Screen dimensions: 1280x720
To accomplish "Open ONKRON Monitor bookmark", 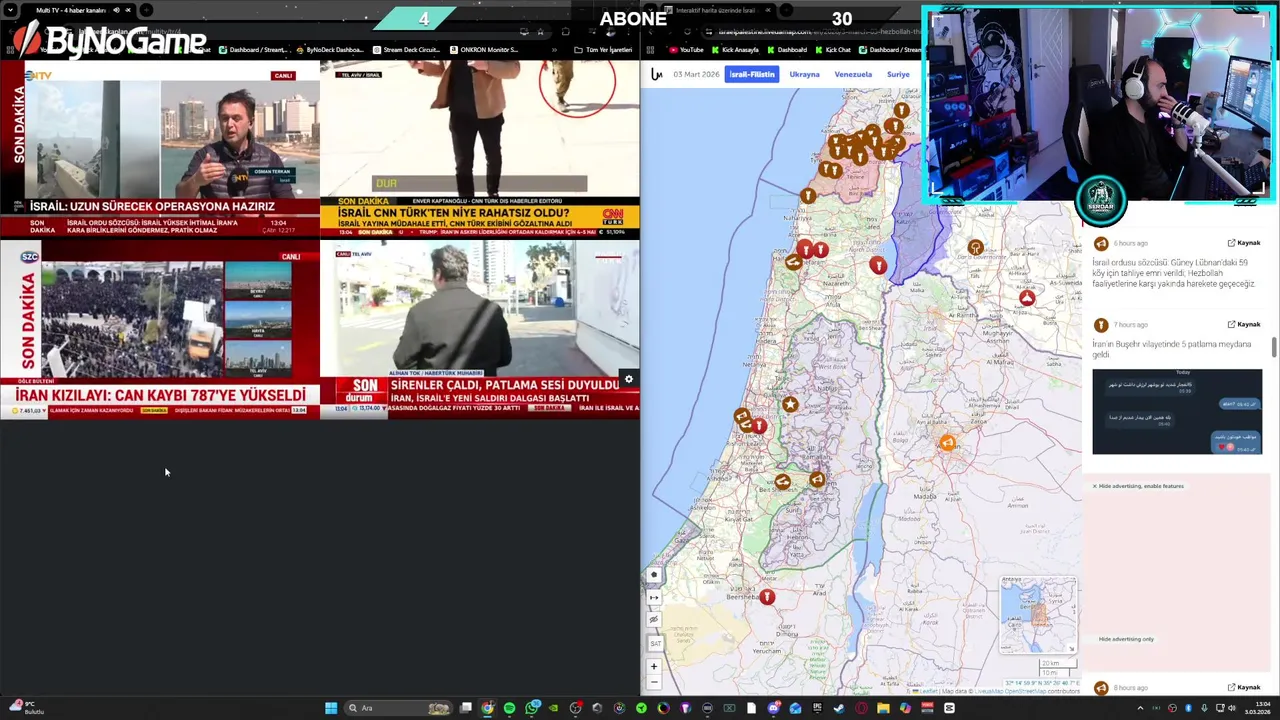I will click(483, 50).
